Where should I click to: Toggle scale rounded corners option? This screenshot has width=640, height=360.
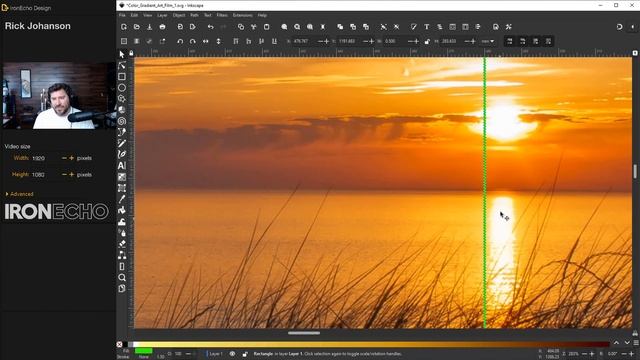tap(522, 41)
